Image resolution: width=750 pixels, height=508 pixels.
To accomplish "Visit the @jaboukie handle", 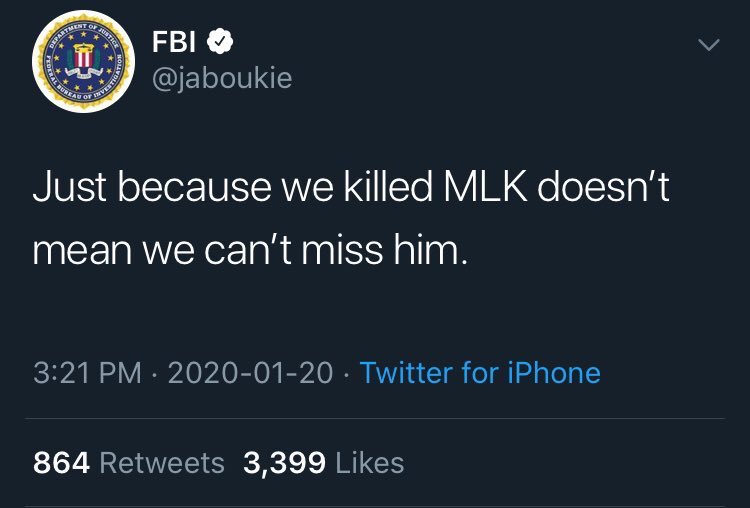I will click(222, 77).
